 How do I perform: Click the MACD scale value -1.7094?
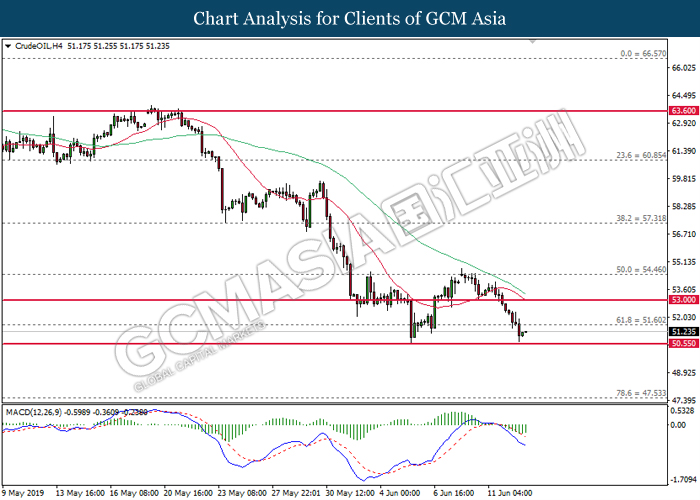click(x=683, y=480)
